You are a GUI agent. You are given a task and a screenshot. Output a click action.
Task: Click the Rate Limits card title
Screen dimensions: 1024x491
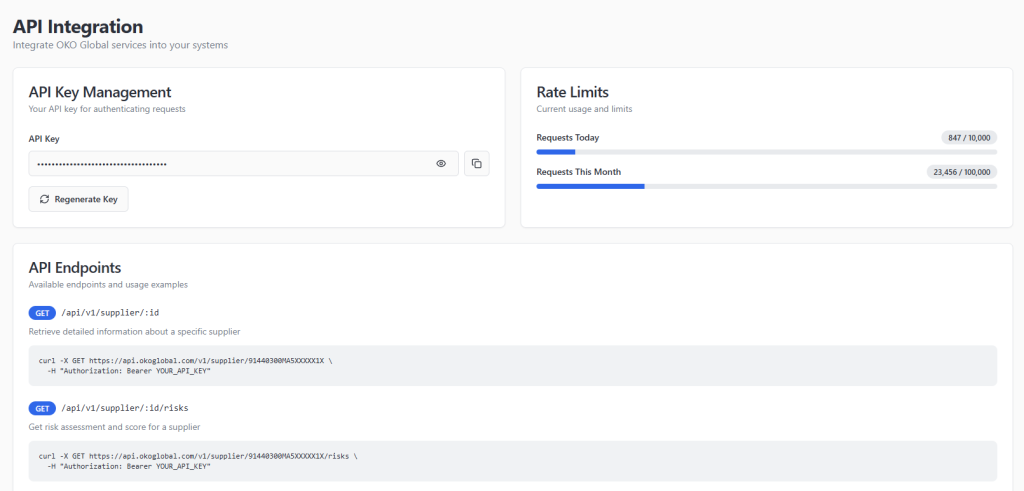pos(572,92)
